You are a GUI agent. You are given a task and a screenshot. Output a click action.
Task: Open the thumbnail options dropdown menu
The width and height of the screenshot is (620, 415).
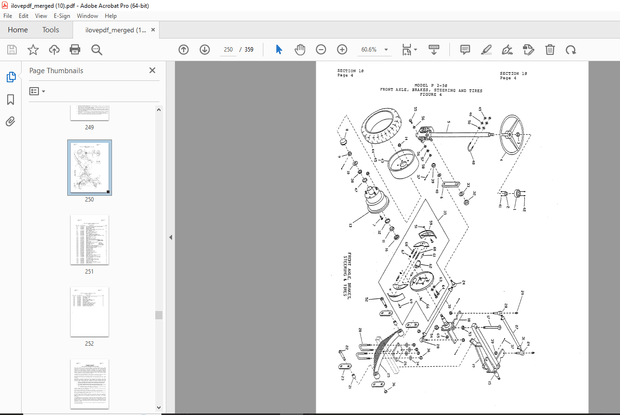tap(37, 91)
